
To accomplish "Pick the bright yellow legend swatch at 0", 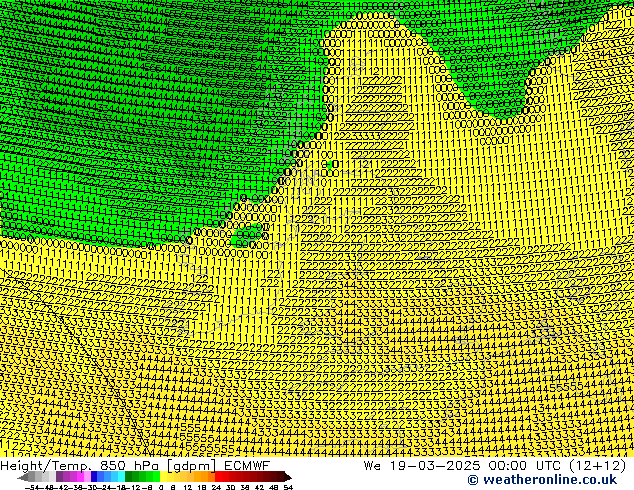I will [163, 477].
